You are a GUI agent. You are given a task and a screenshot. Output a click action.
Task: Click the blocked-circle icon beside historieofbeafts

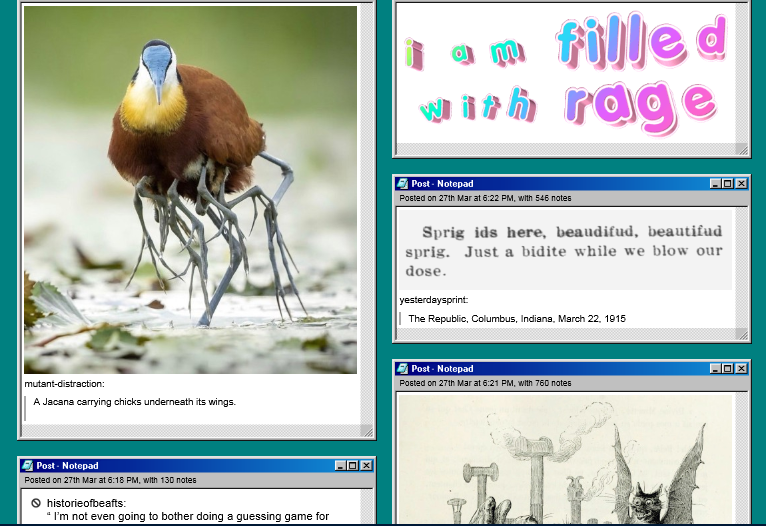click(36, 503)
